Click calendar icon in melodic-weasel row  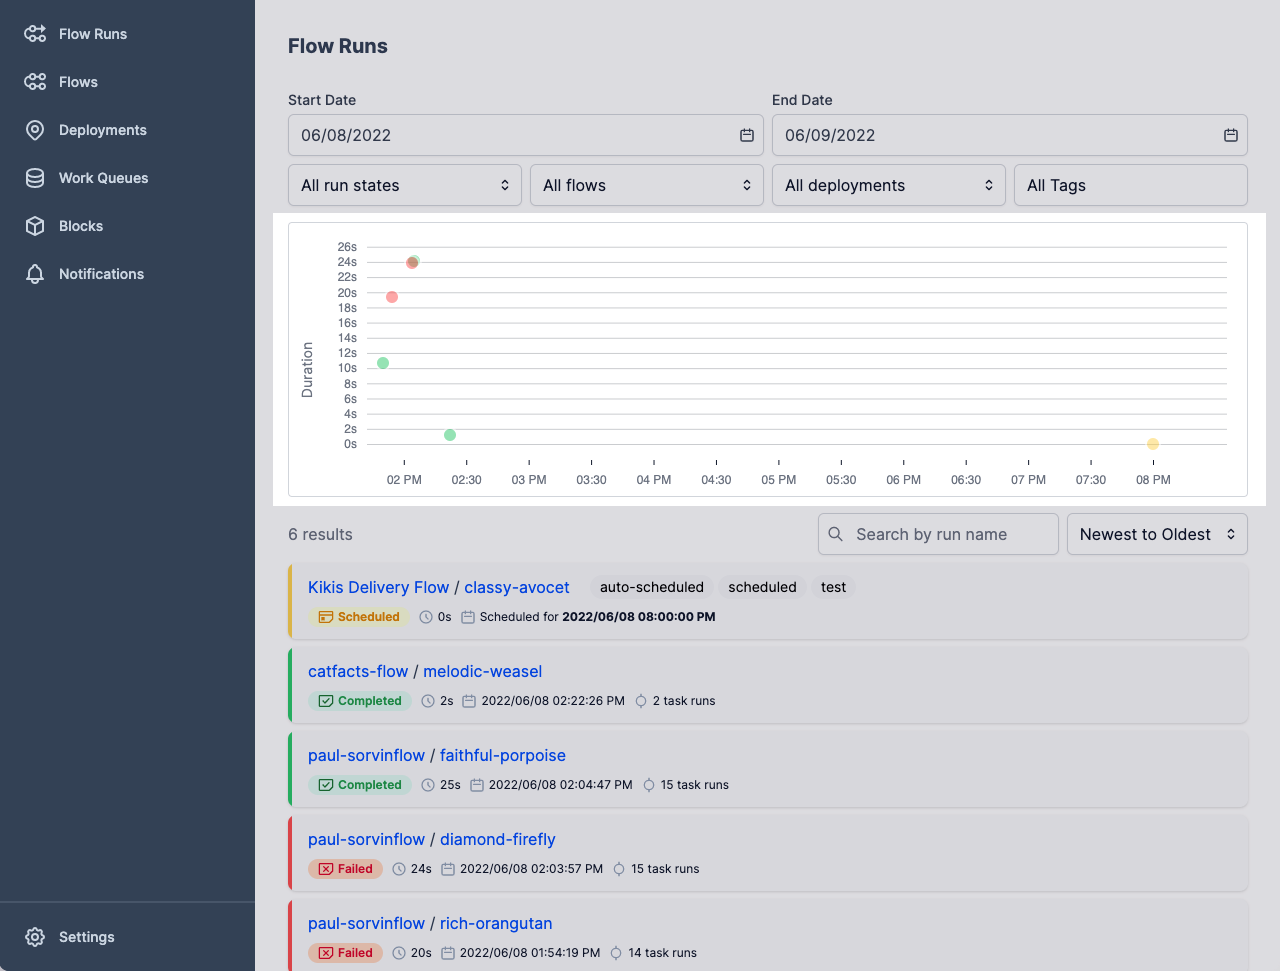pyautogui.click(x=468, y=701)
